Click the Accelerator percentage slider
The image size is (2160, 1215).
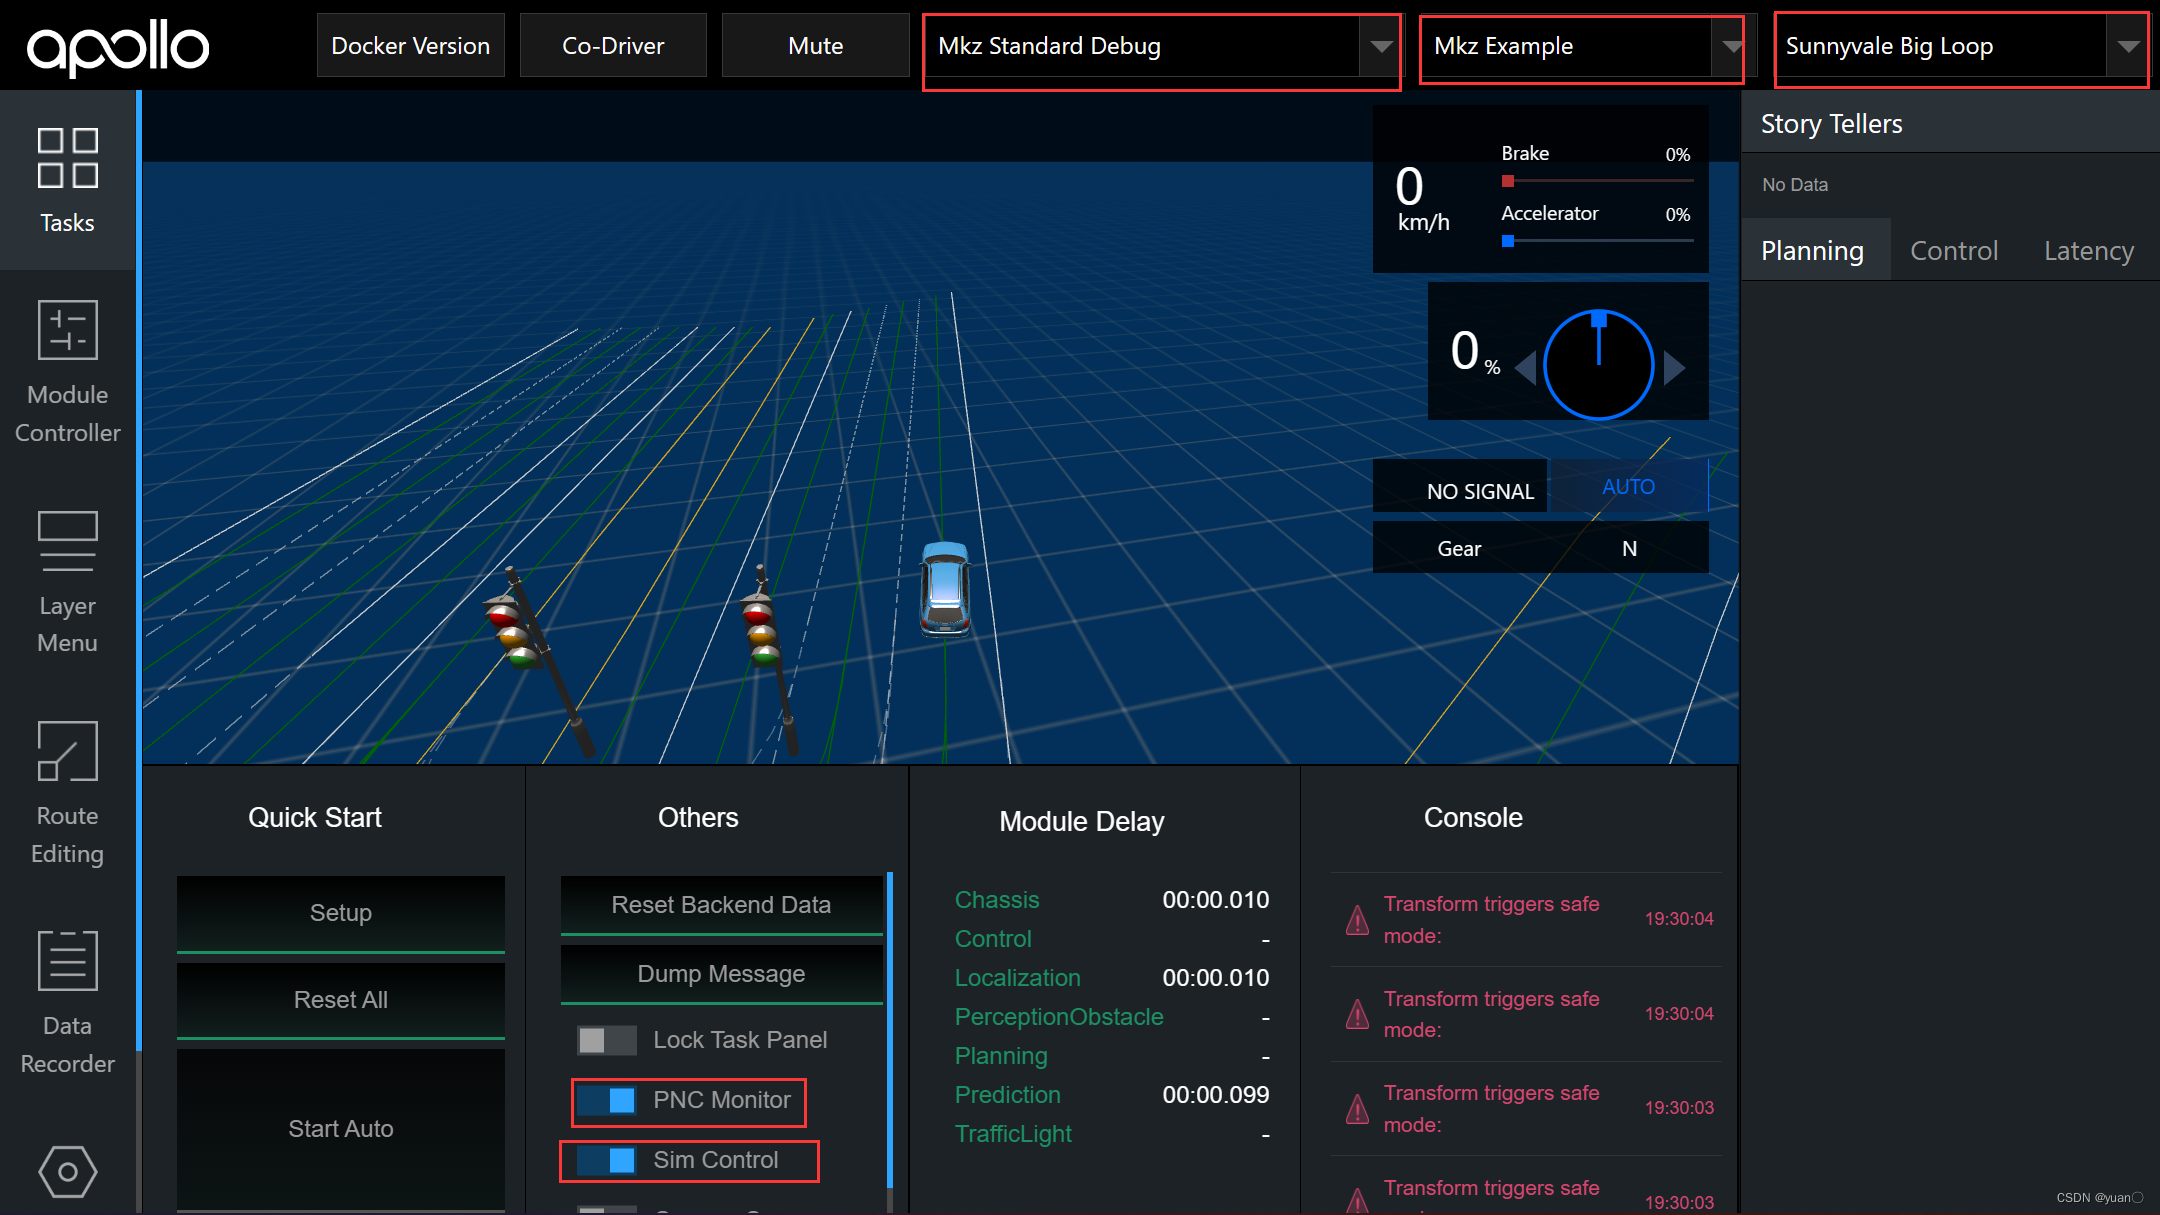coord(1597,241)
